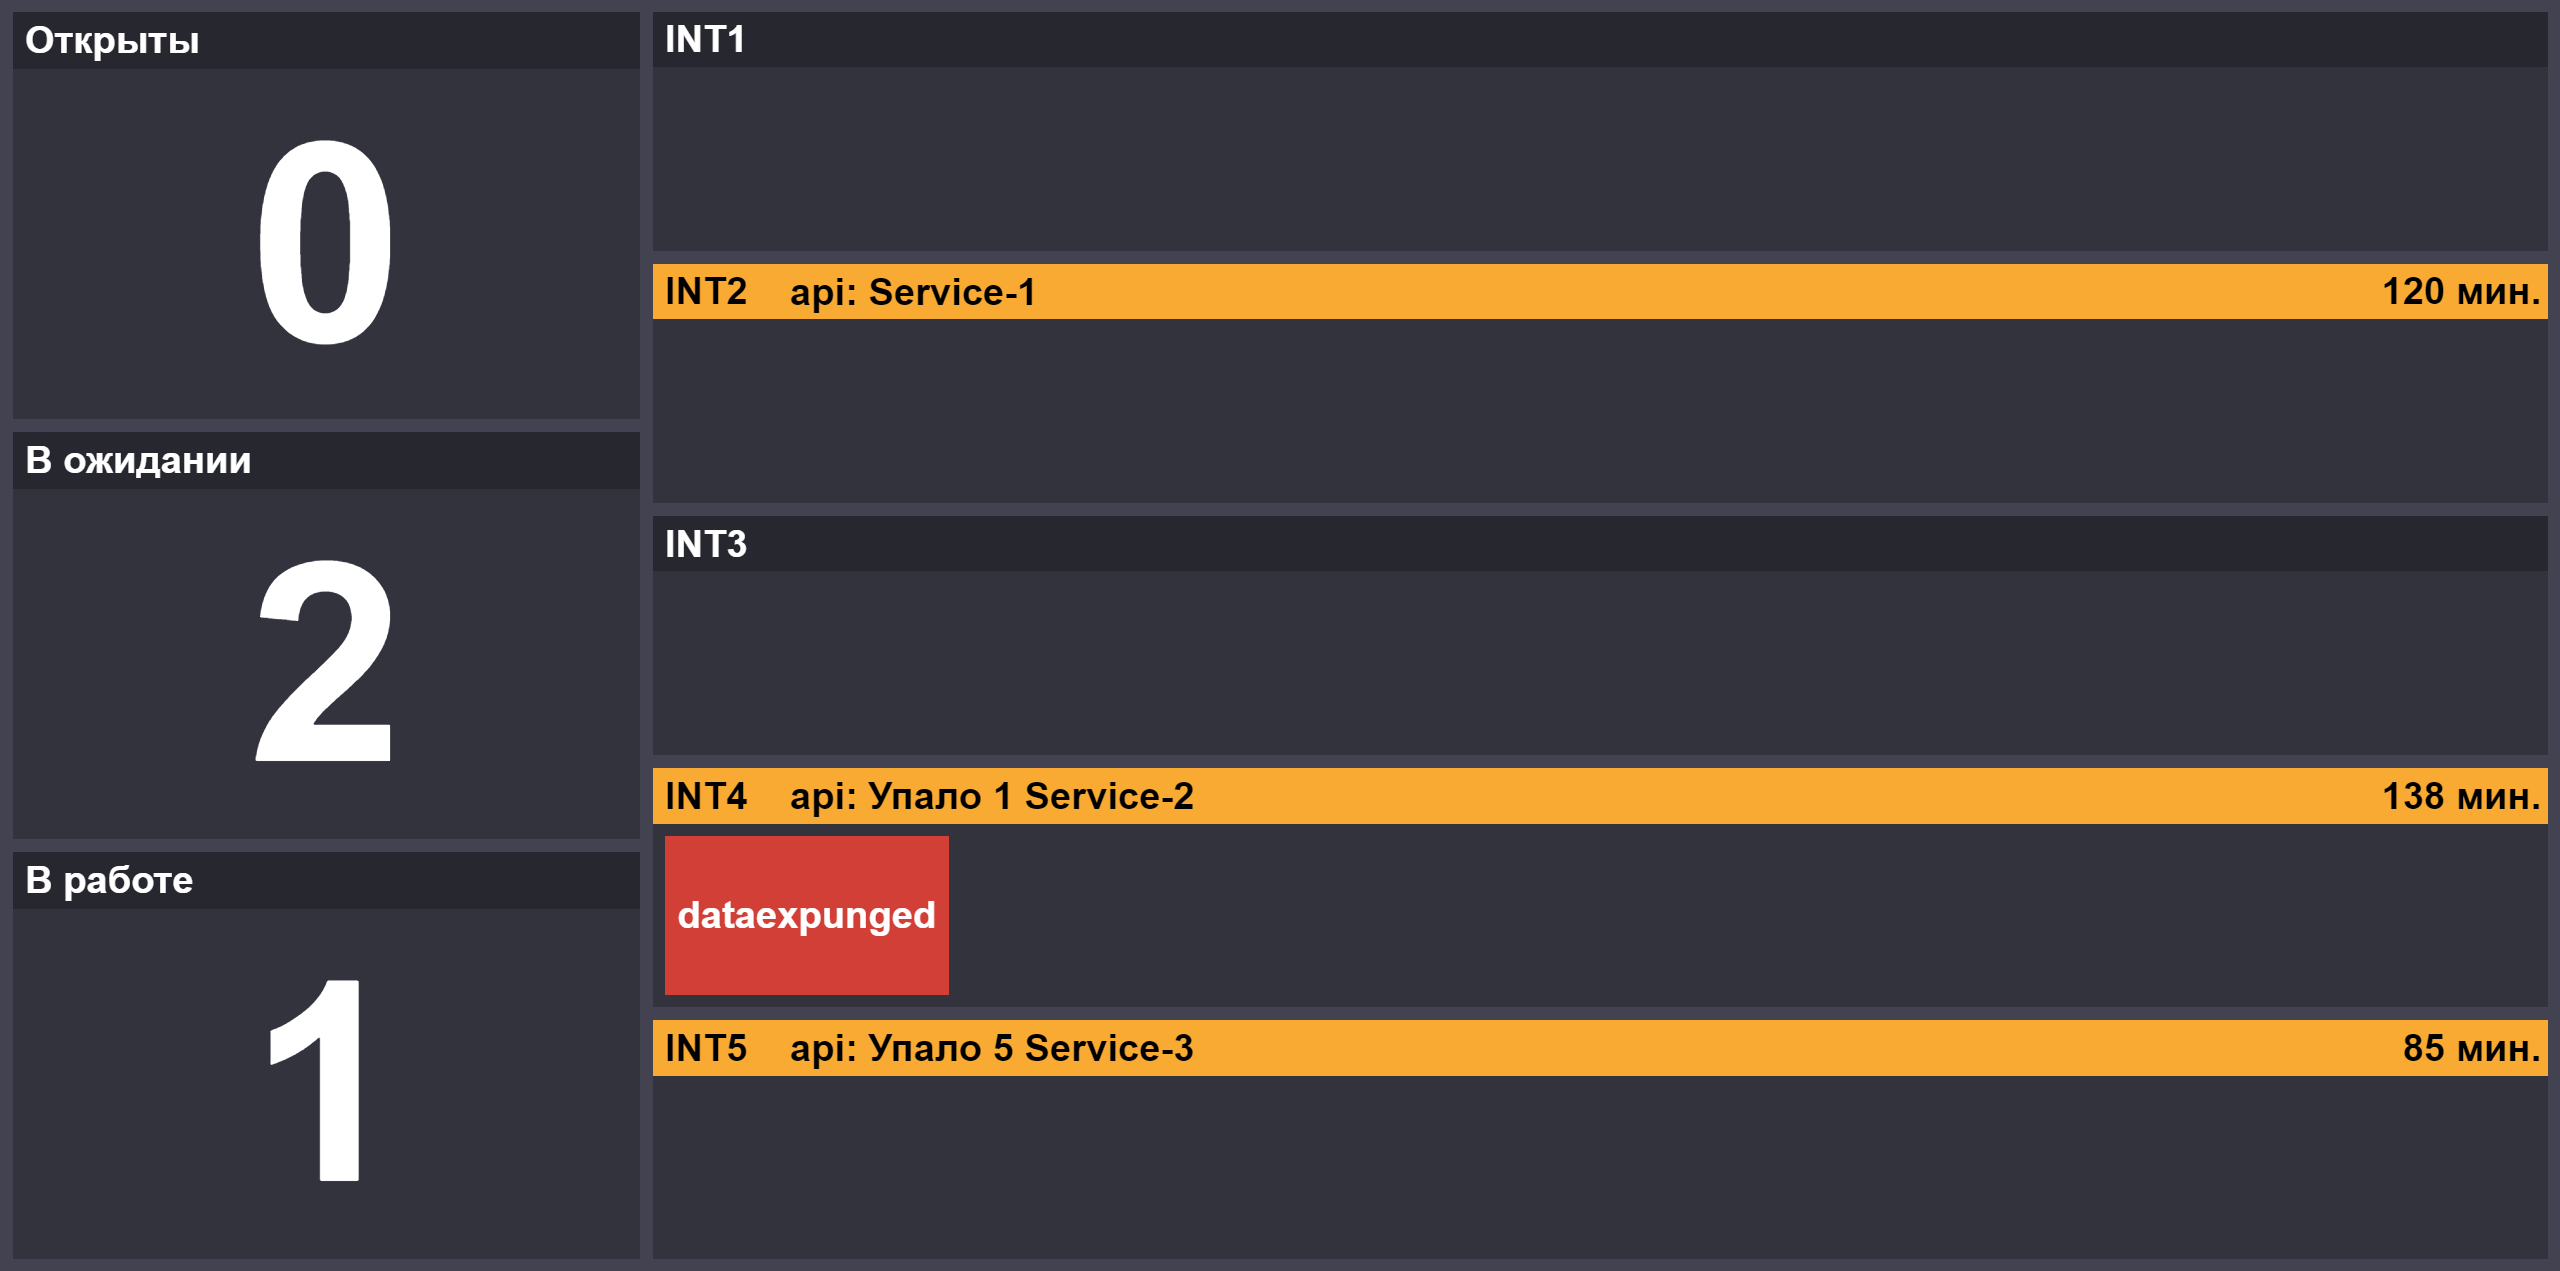Click the in-progress count number 1
Viewport: 2560px width, 1271px height.
[x=318, y=1080]
